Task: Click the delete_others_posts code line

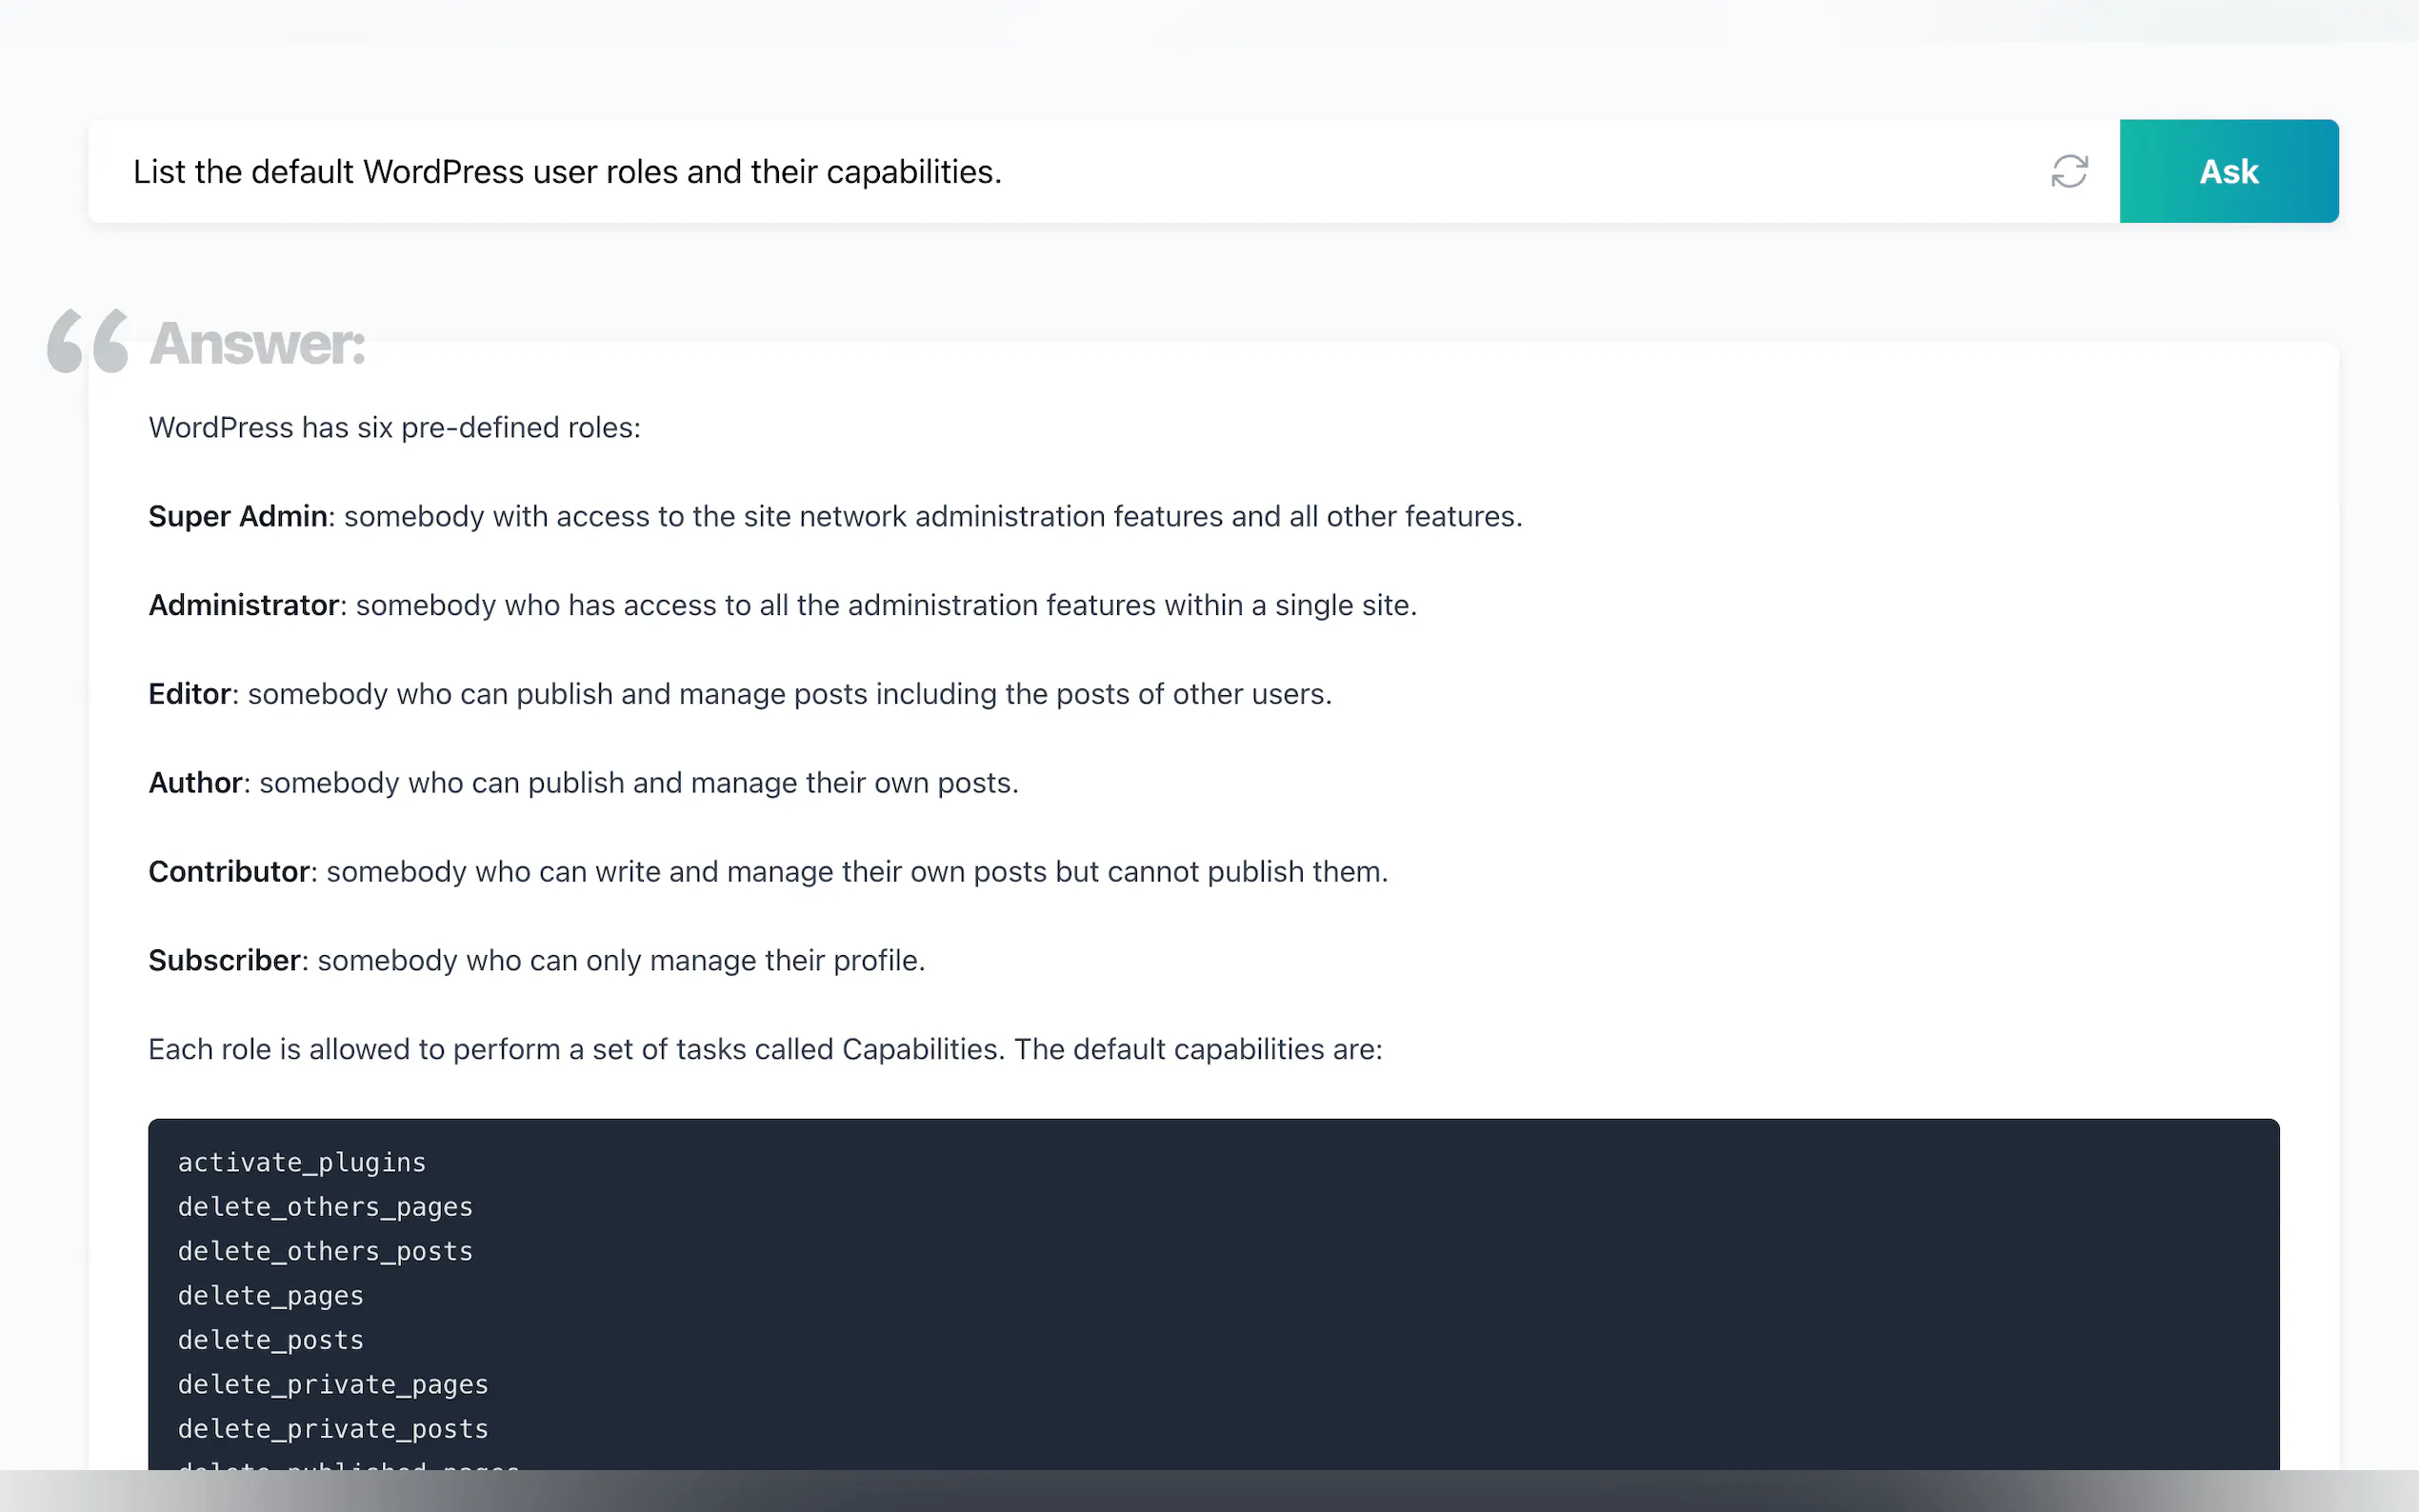Action: 325,1251
